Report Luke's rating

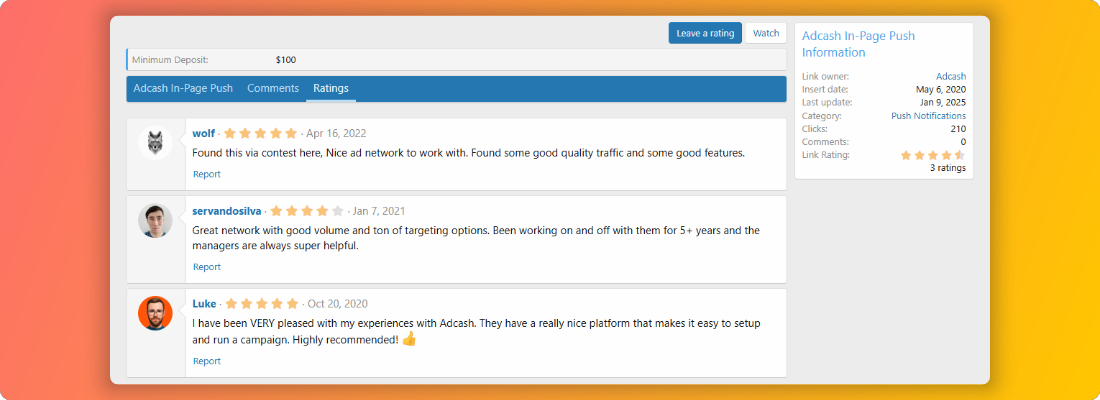click(207, 361)
